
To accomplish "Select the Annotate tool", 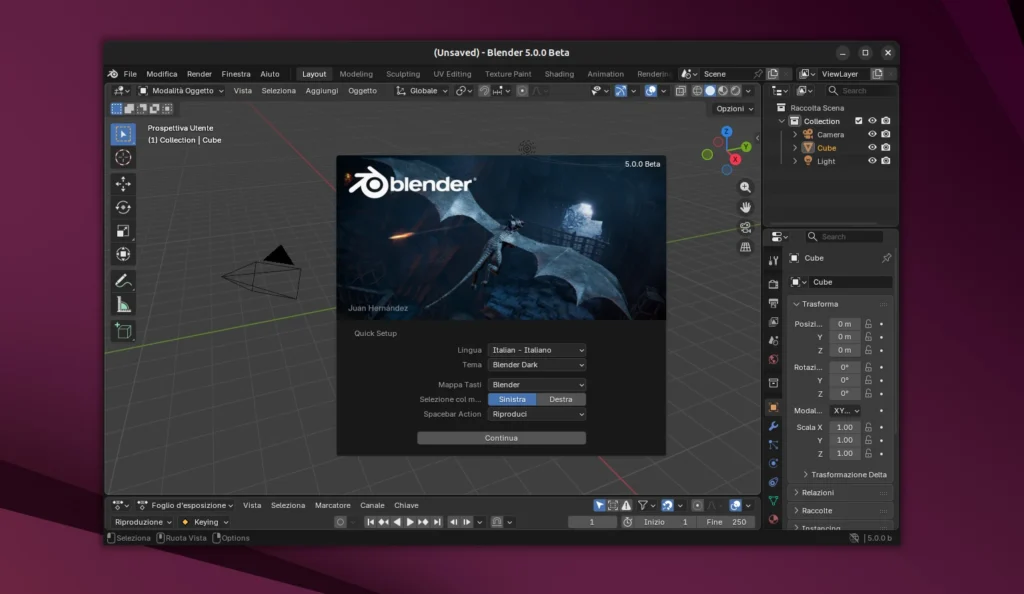I will [x=123, y=282].
